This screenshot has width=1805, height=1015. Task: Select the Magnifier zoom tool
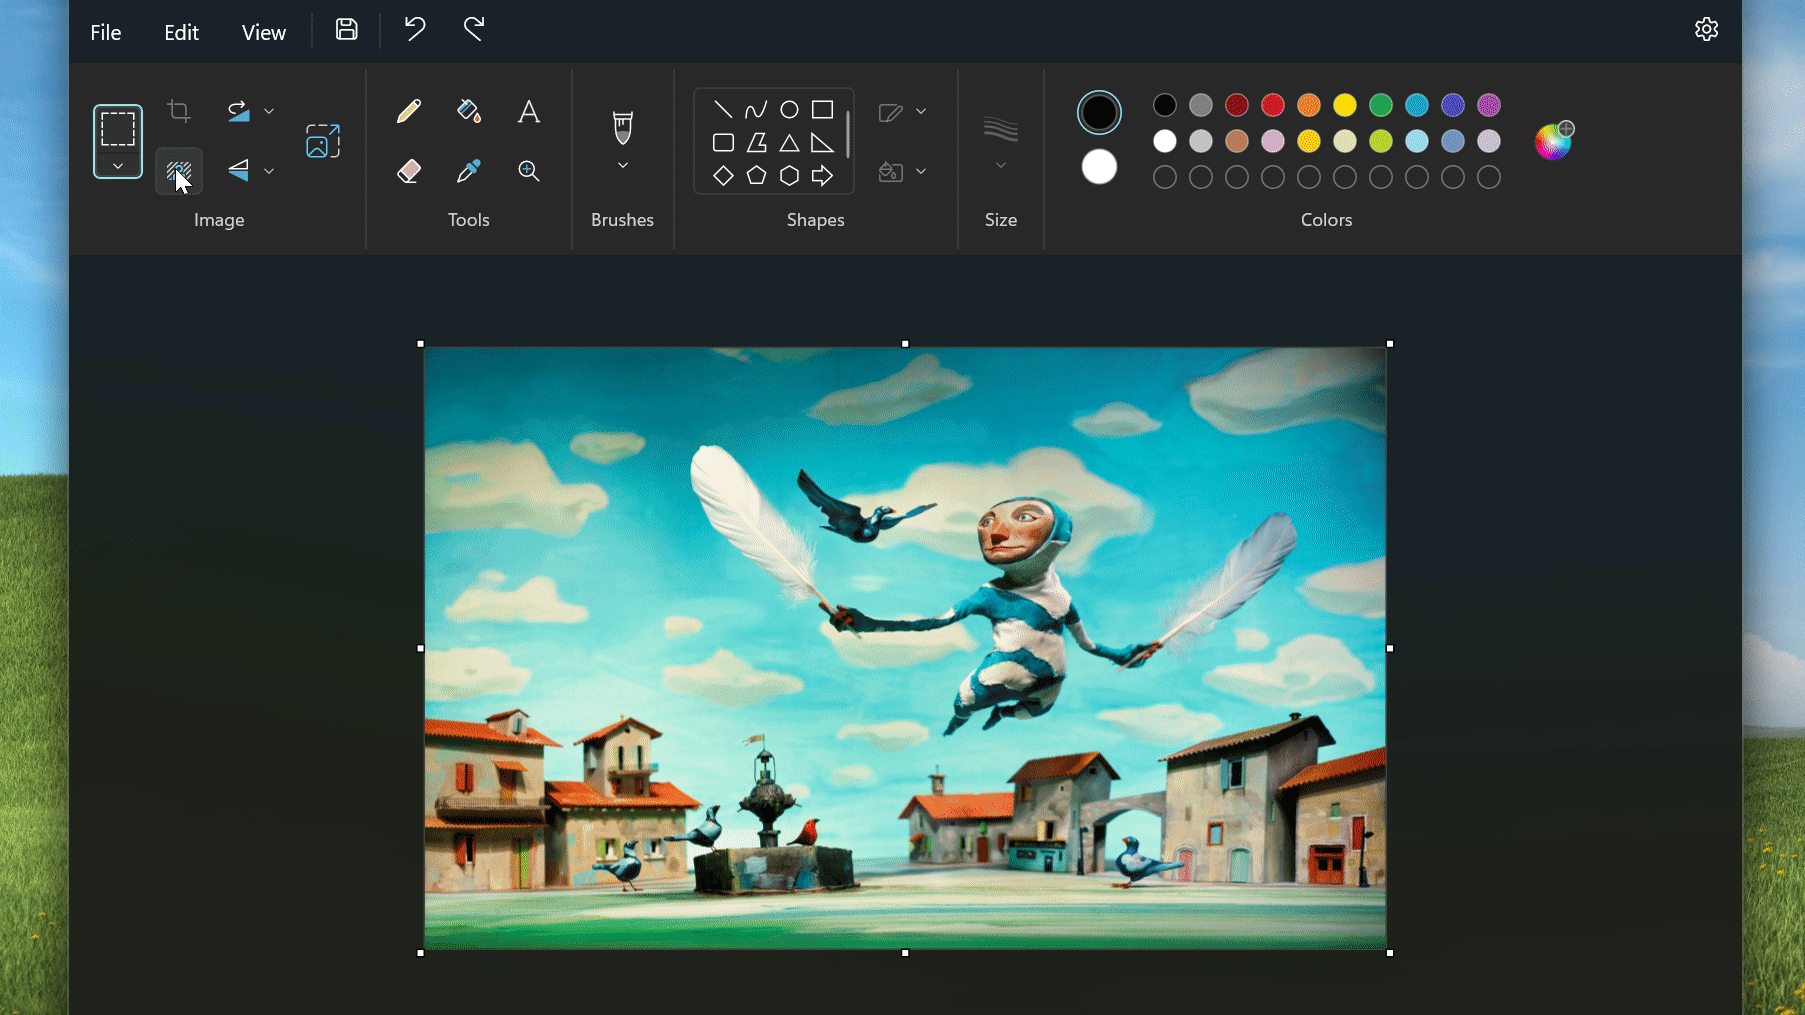pyautogui.click(x=529, y=171)
